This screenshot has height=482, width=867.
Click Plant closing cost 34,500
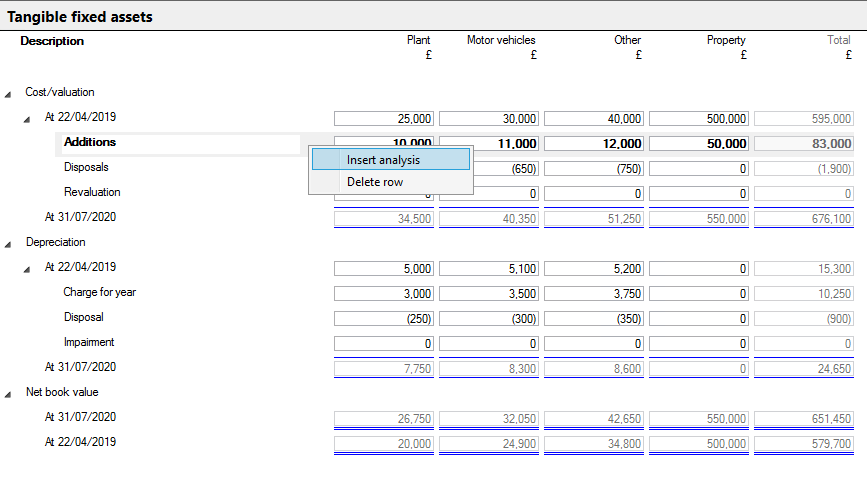(384, 219)
